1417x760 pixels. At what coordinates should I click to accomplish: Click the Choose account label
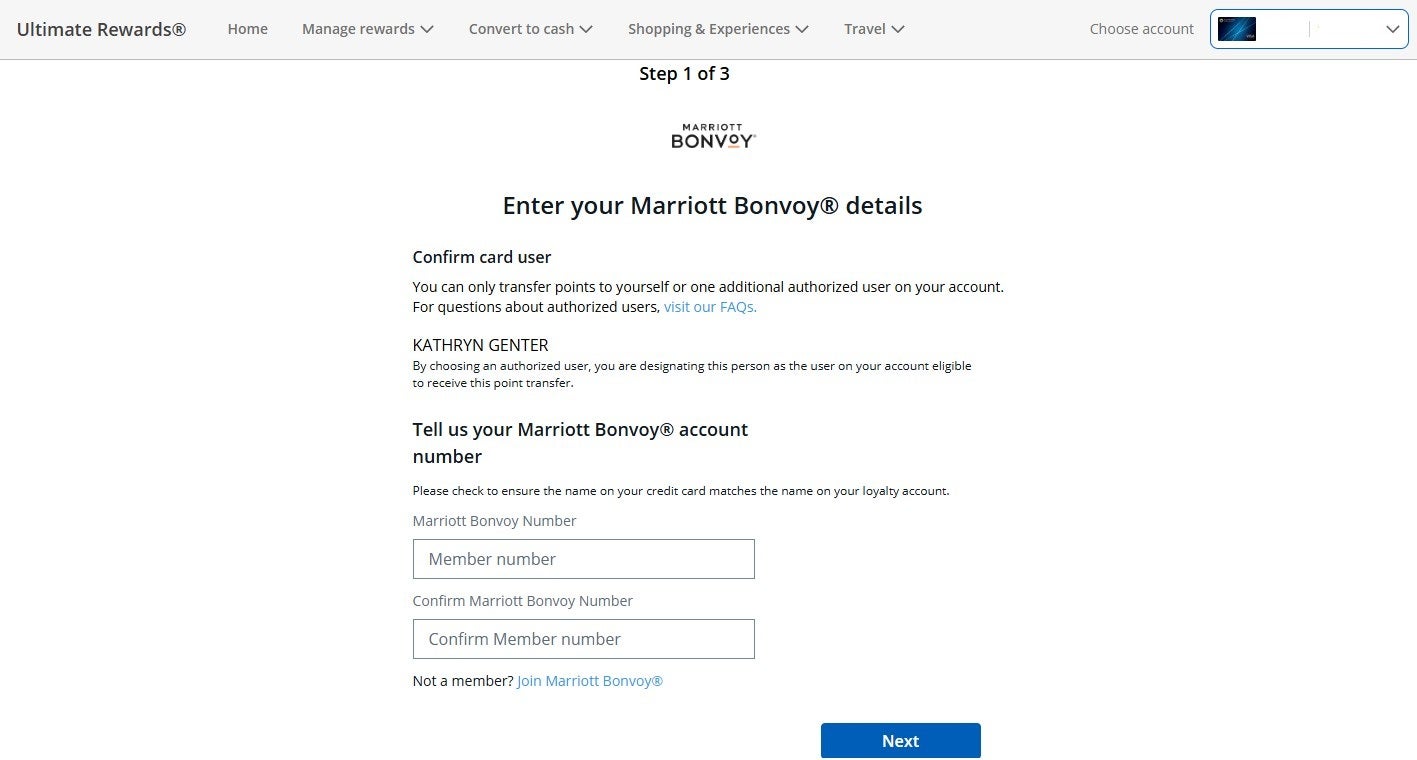(x=1141, y=29)
